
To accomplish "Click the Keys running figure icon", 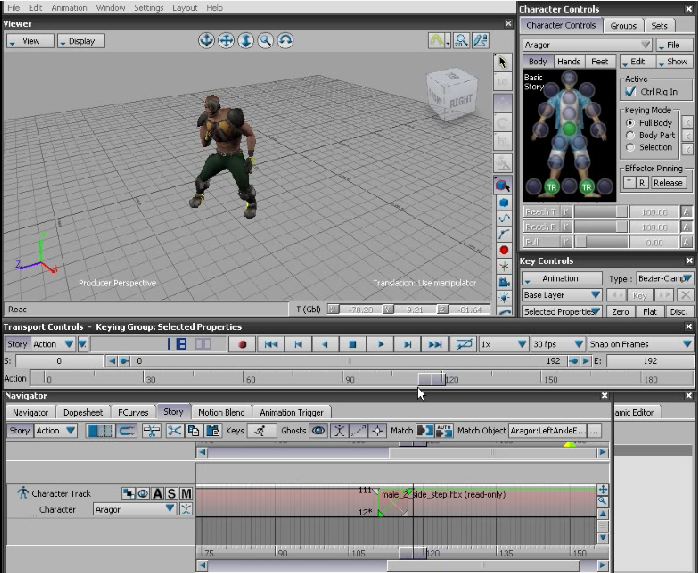I will [261, 431].
